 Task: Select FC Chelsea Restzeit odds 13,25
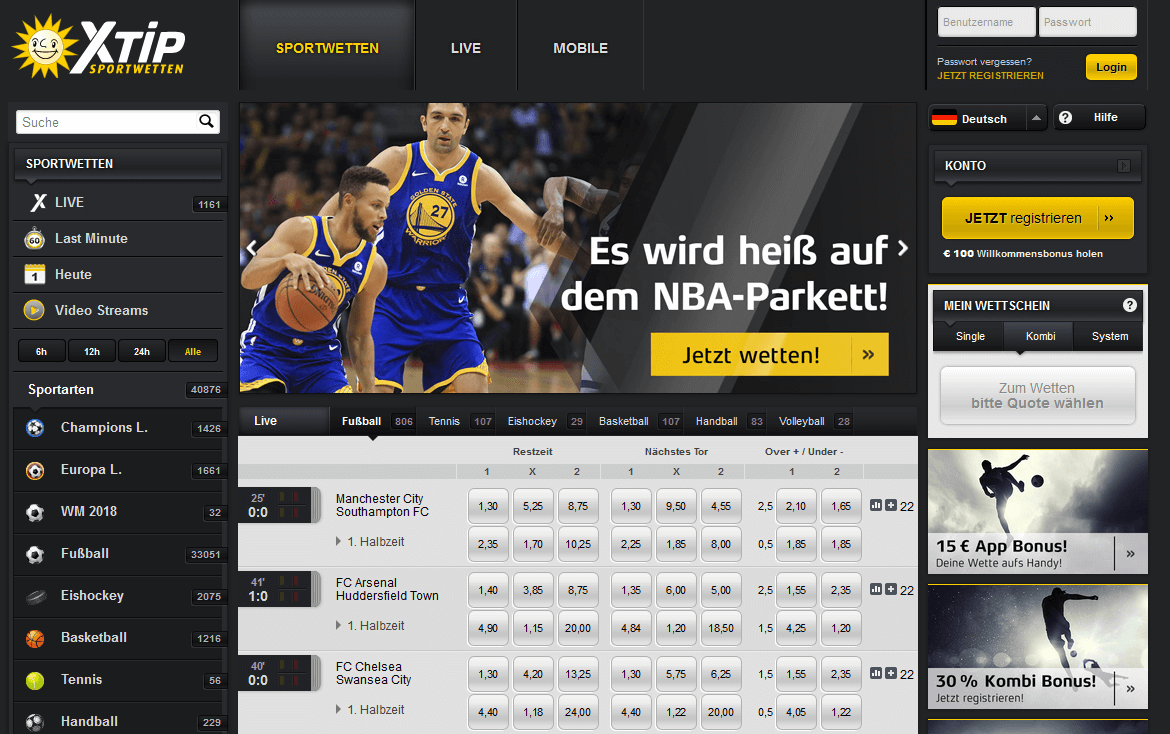coord(578,675)
